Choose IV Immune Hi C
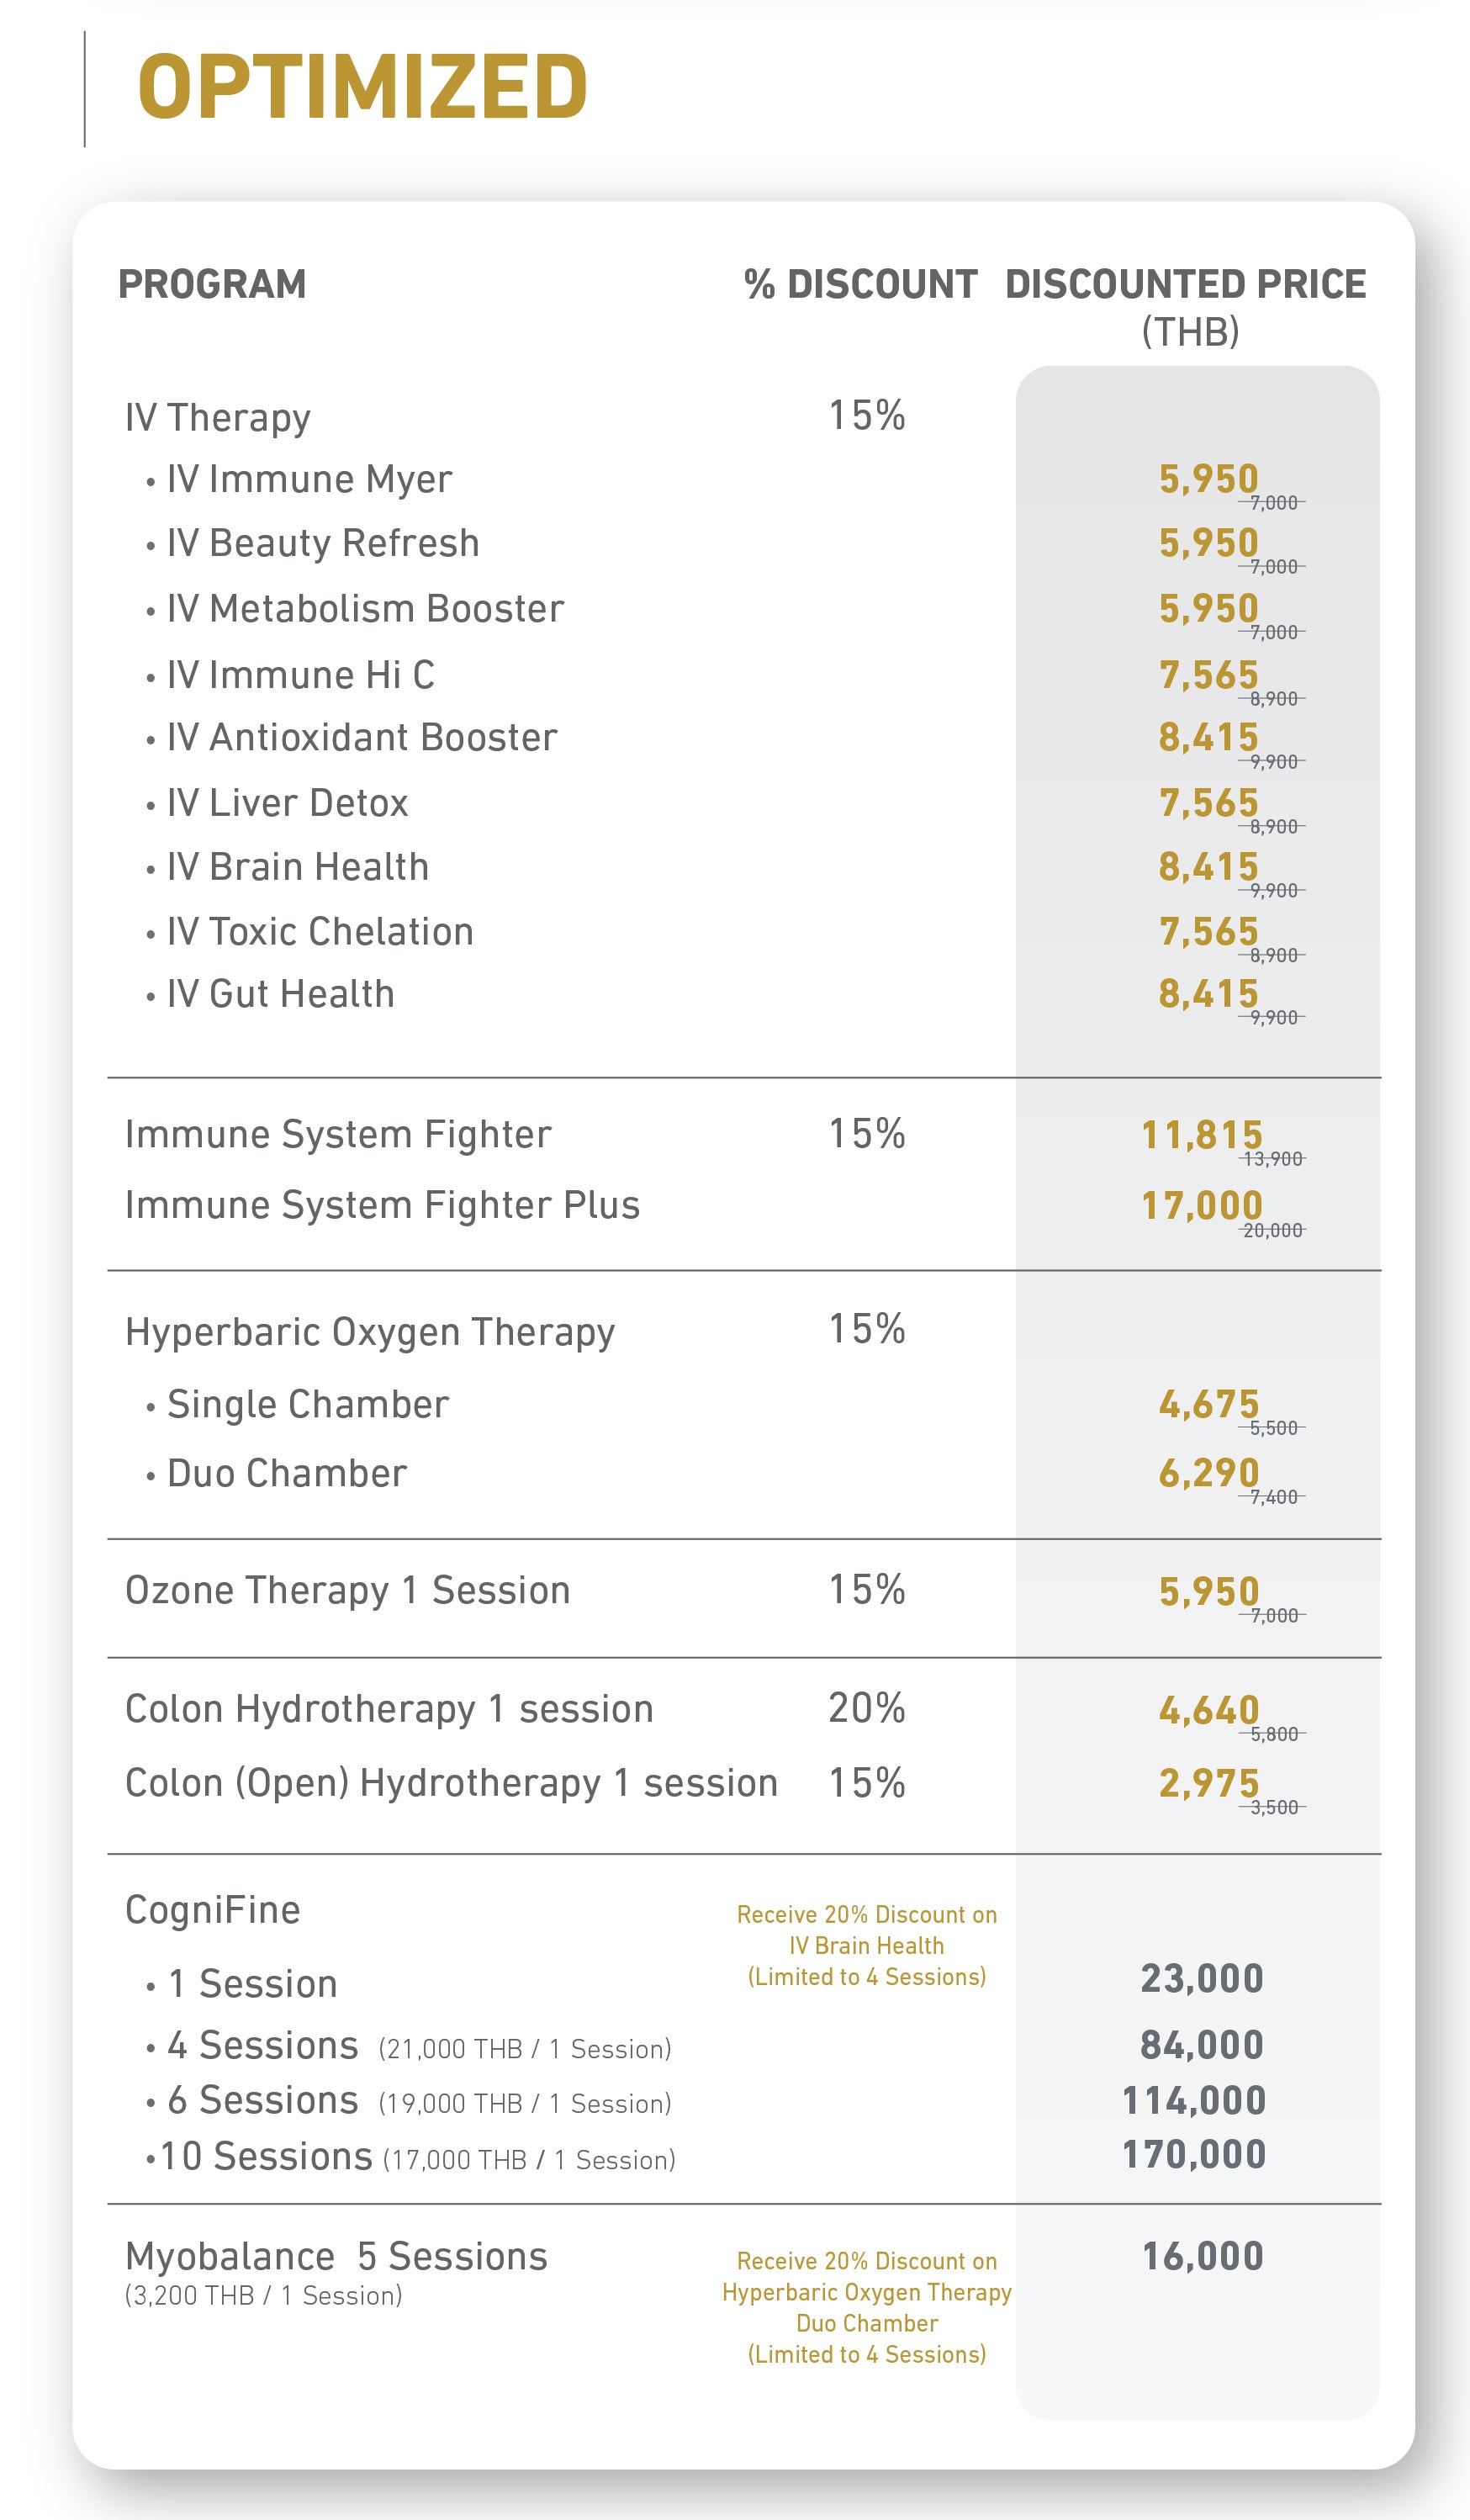 click(x=301, y=674)
